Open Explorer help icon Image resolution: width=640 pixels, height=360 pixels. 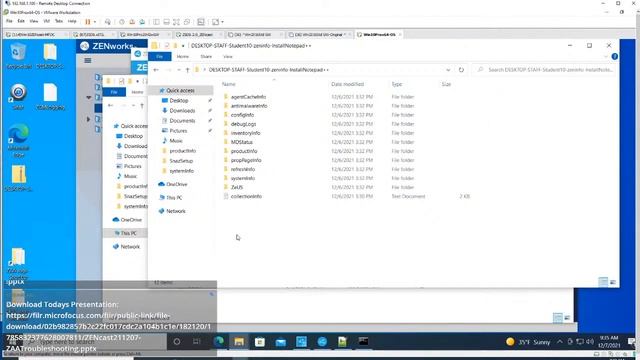[x=615, y=57]
